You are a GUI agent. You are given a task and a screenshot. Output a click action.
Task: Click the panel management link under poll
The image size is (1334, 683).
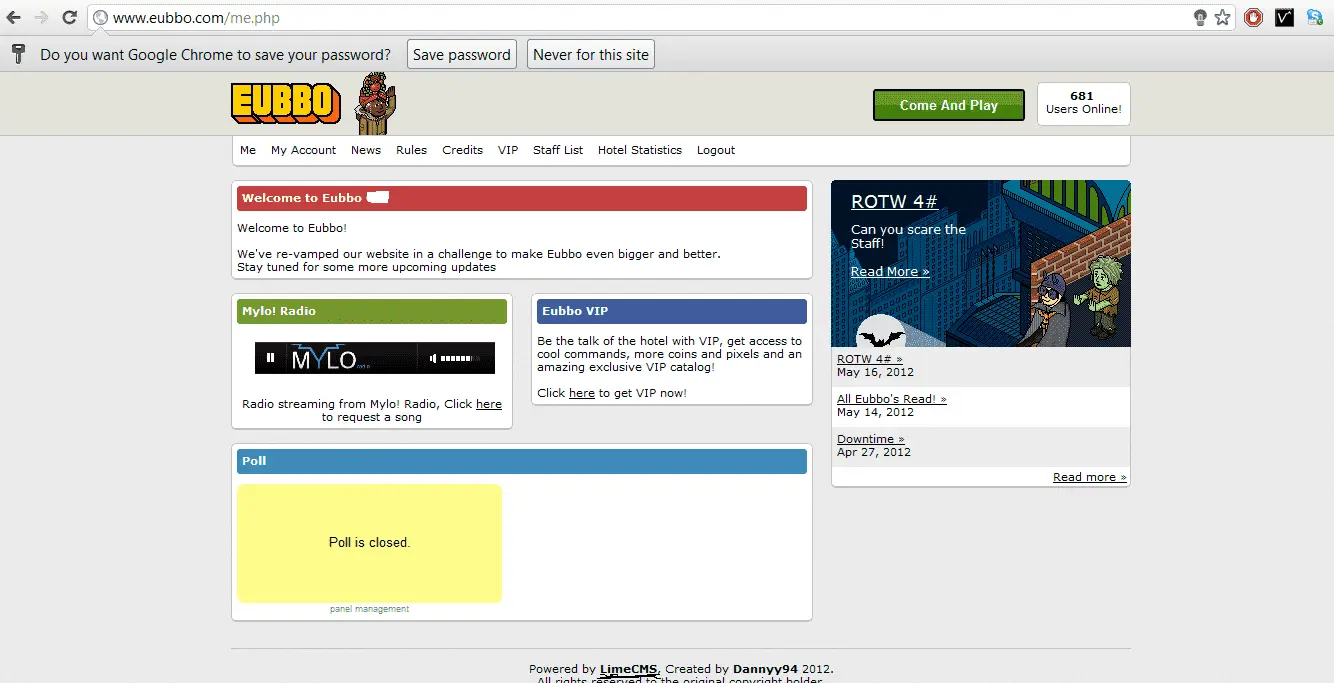tap(370, 609)
